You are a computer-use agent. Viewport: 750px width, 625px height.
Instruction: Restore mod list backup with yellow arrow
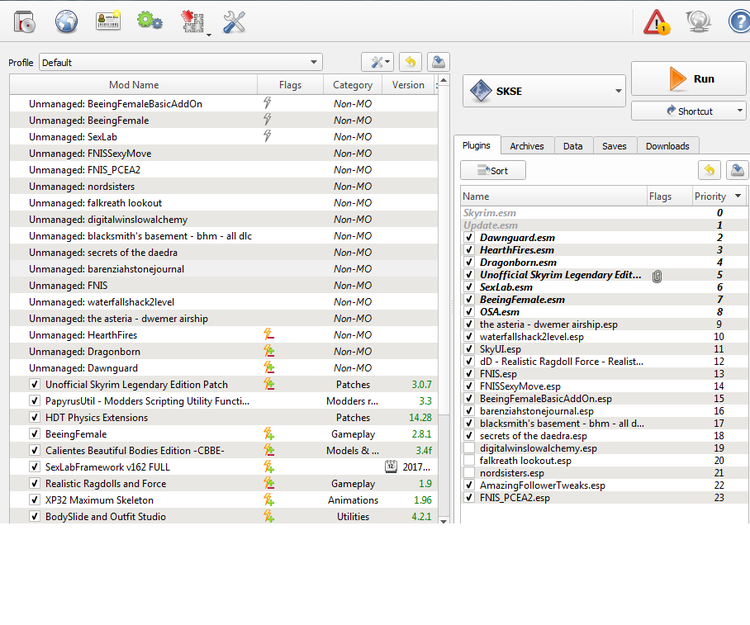(x=410, y=62)
